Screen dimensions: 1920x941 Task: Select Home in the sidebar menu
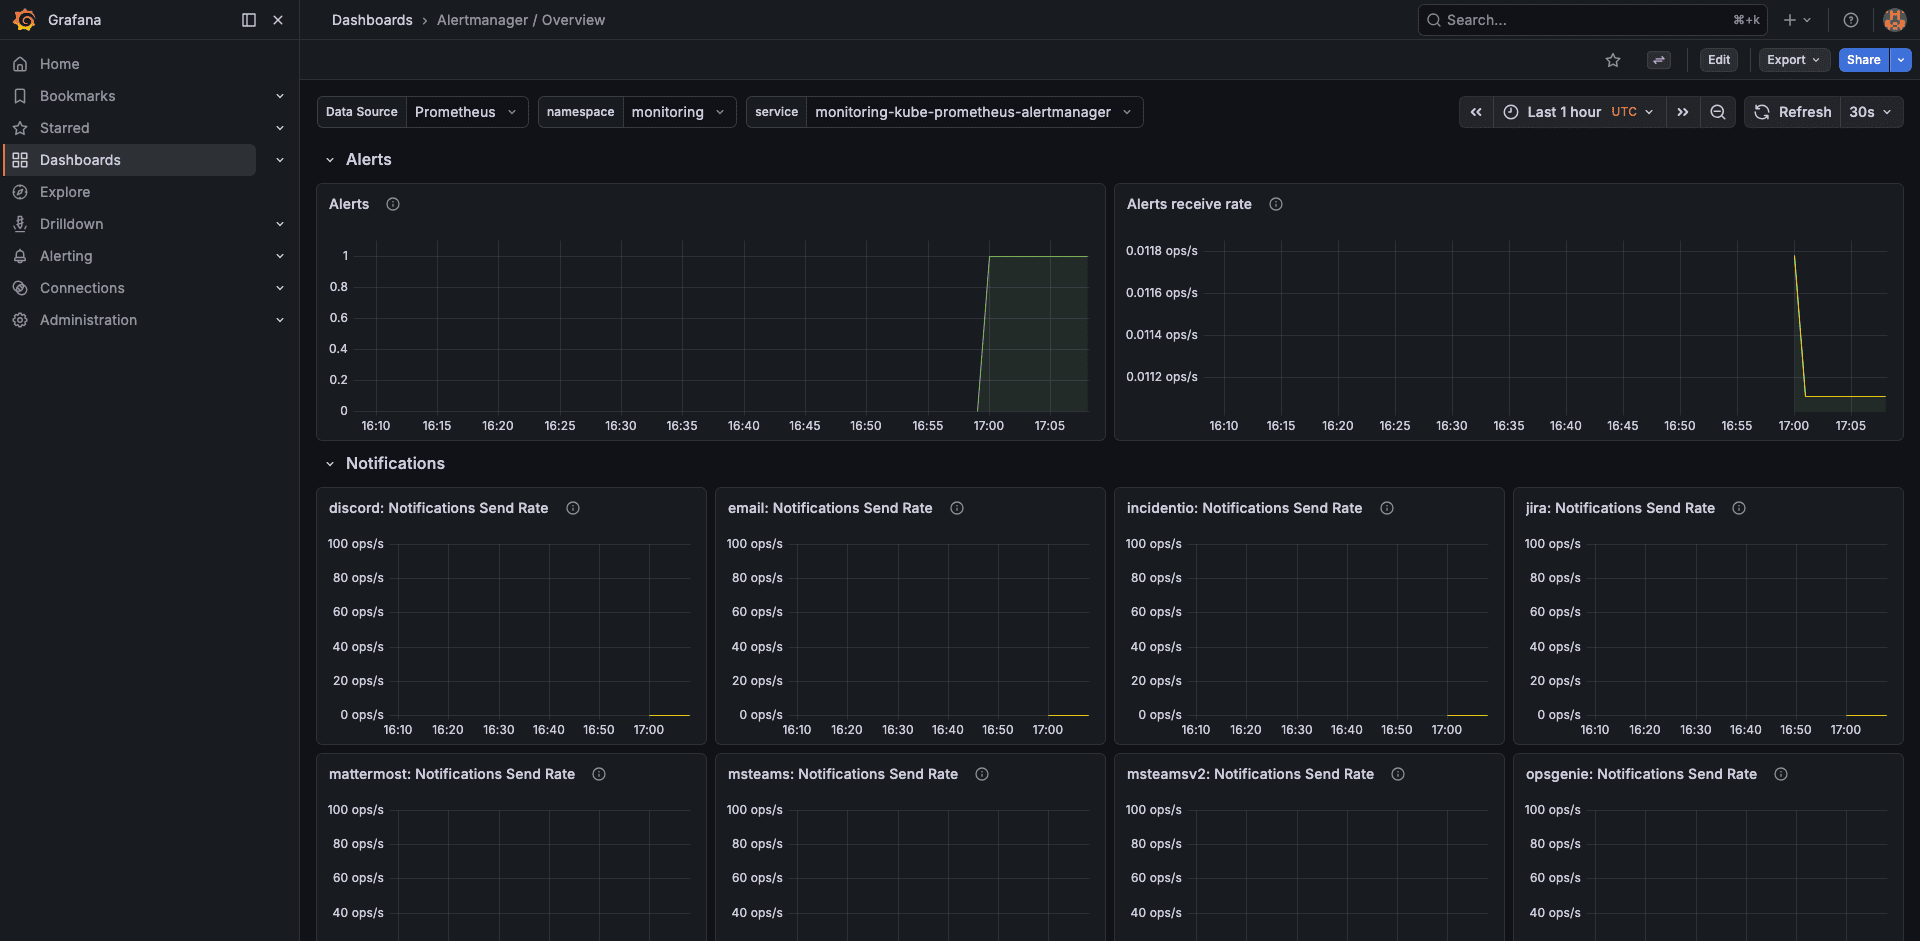59,63
